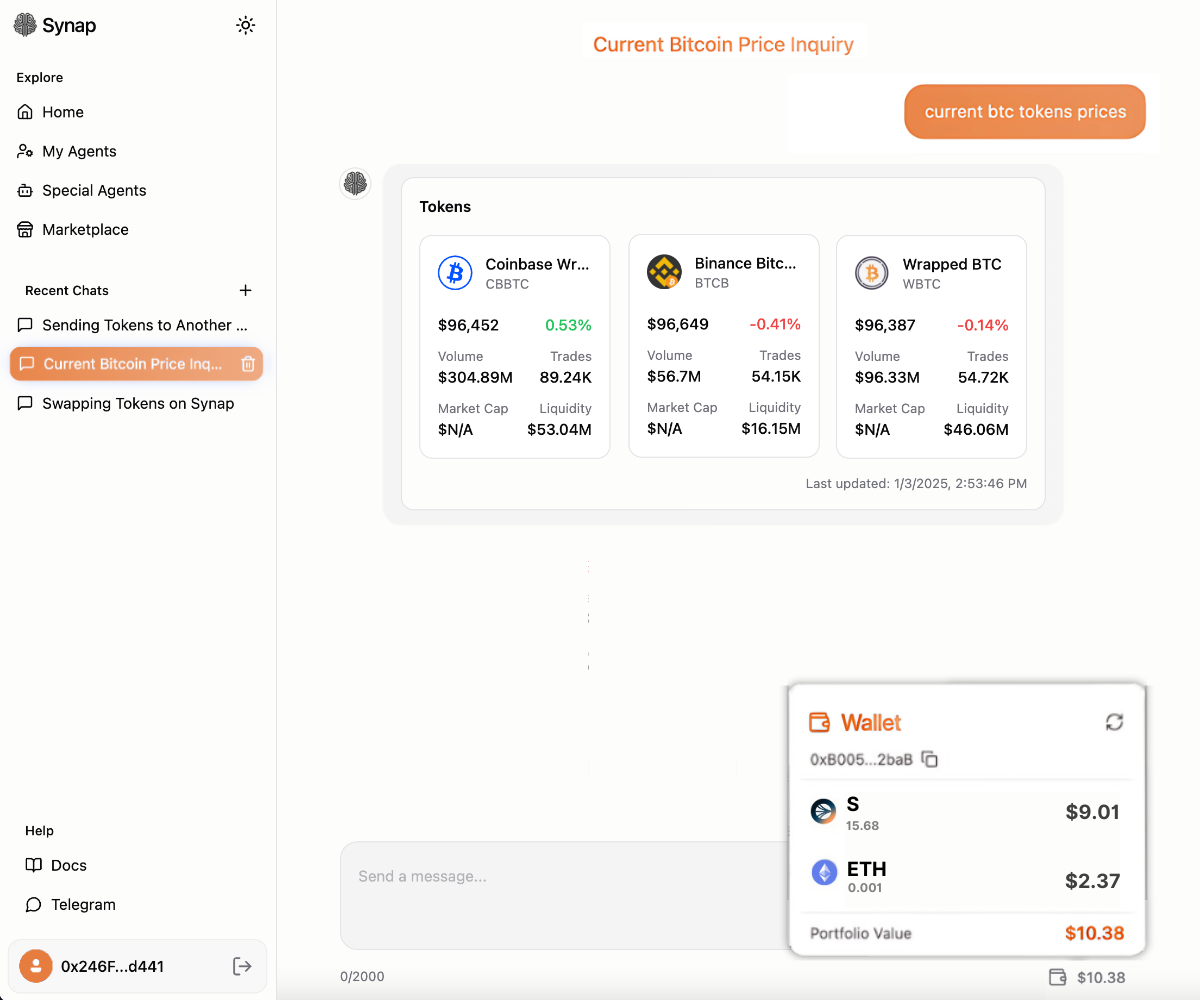Click account address 0x246F...d441
The image size is (1200, 1000).
[x=112, y=966]
